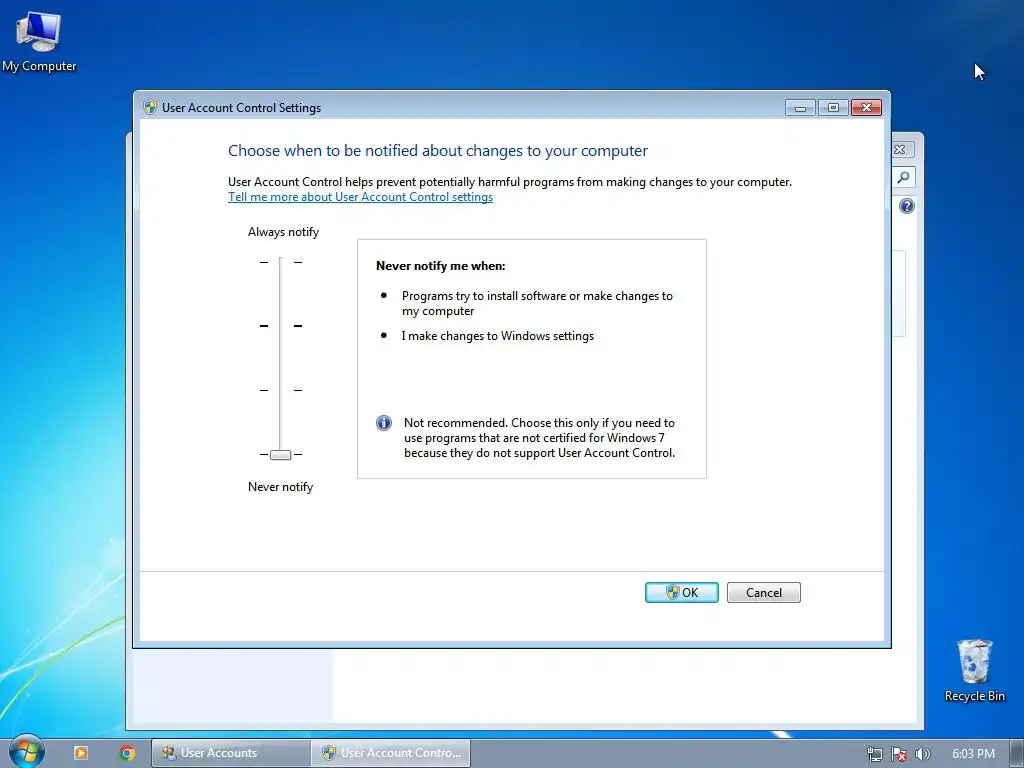Click Show desktop button at taskbar end

1016,753
